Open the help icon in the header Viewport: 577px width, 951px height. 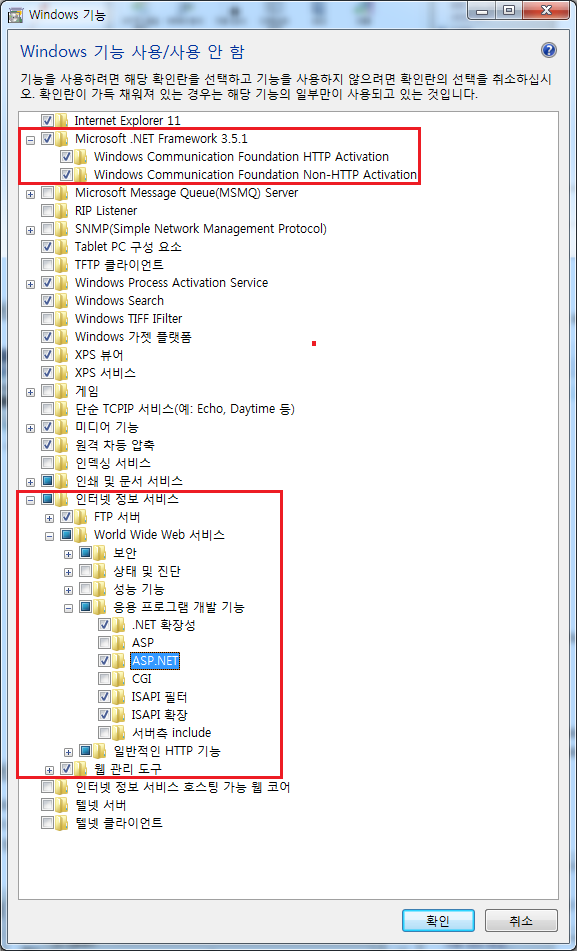click(548, 50)
